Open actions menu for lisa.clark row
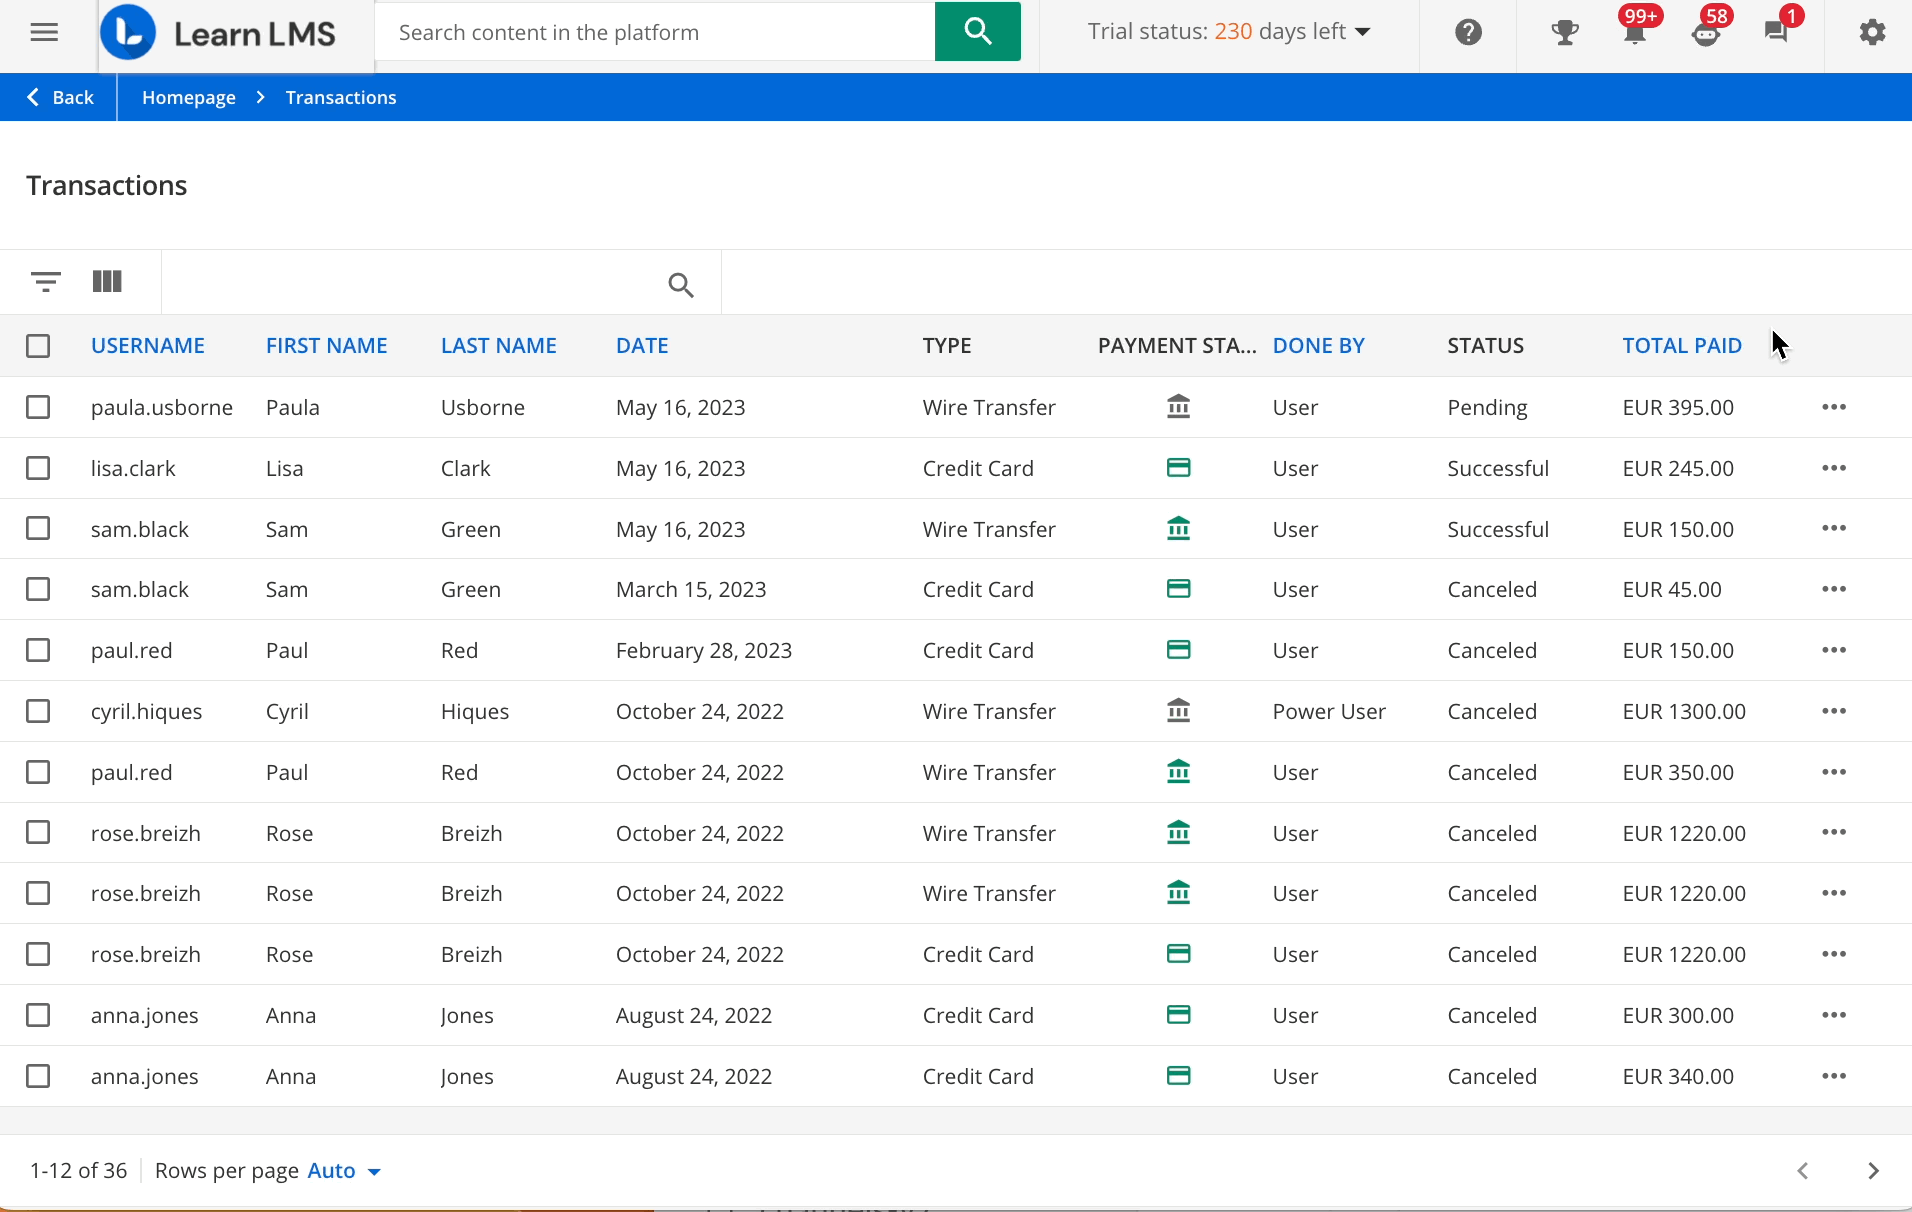Viewport: 1912px width, 1212px height. point(1834,468)
